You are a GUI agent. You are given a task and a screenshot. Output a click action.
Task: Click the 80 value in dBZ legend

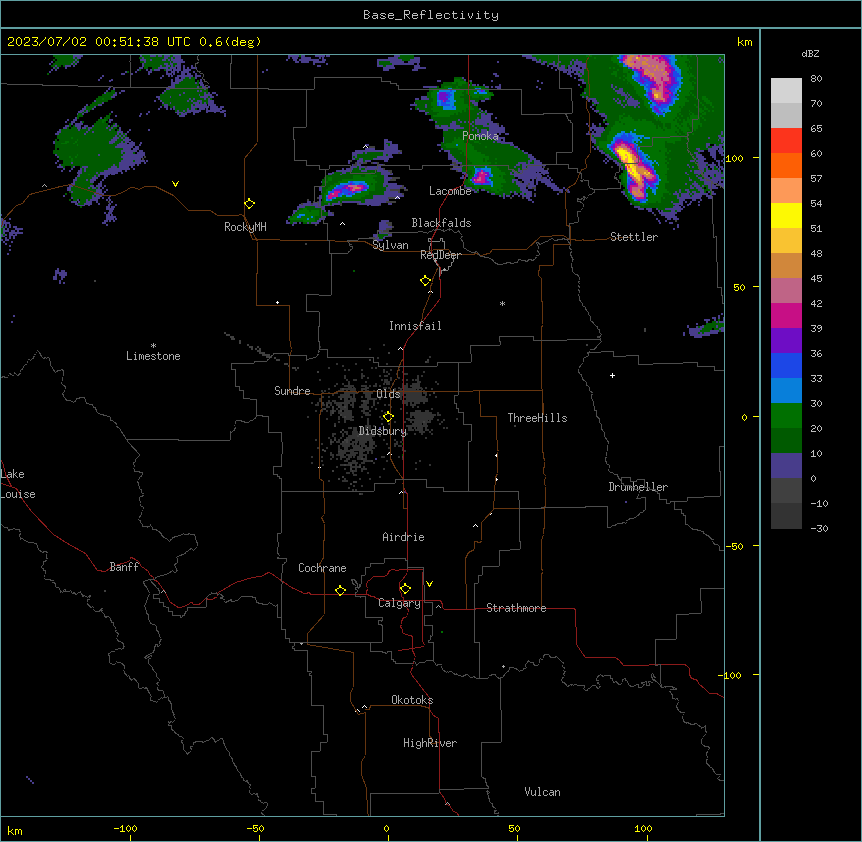coord(816,79)
